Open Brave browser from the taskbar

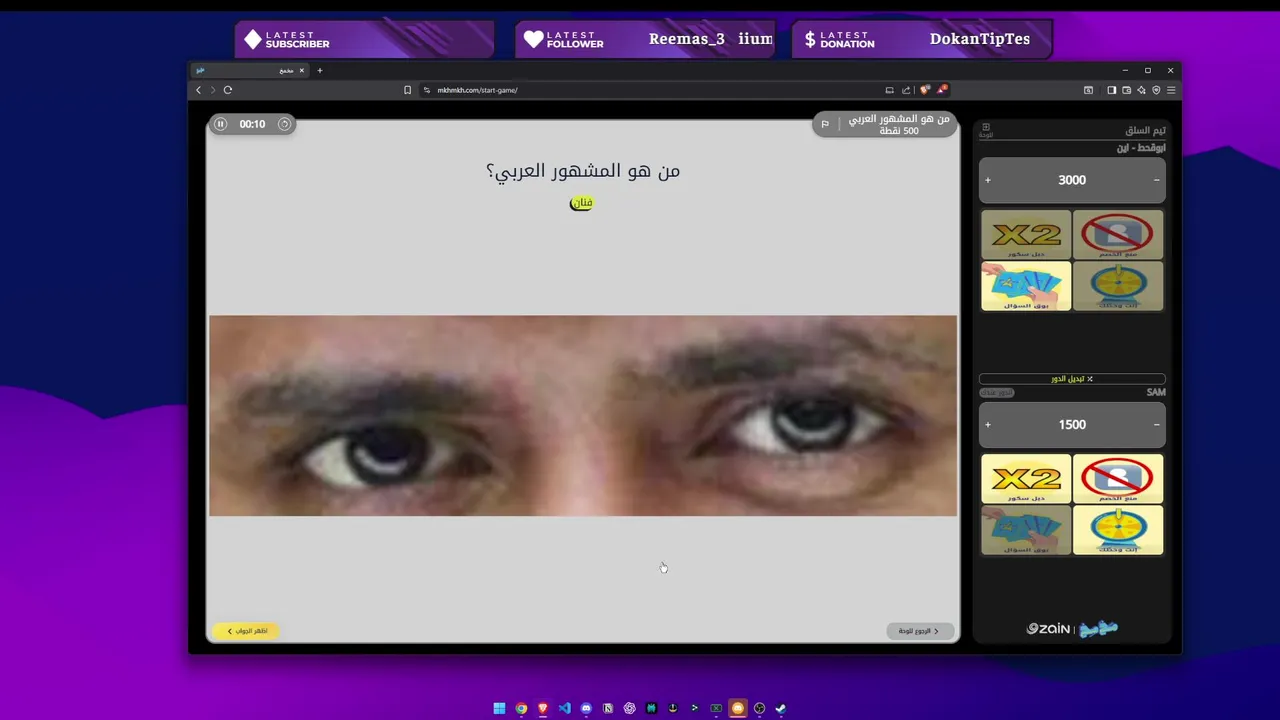point(543,708)
